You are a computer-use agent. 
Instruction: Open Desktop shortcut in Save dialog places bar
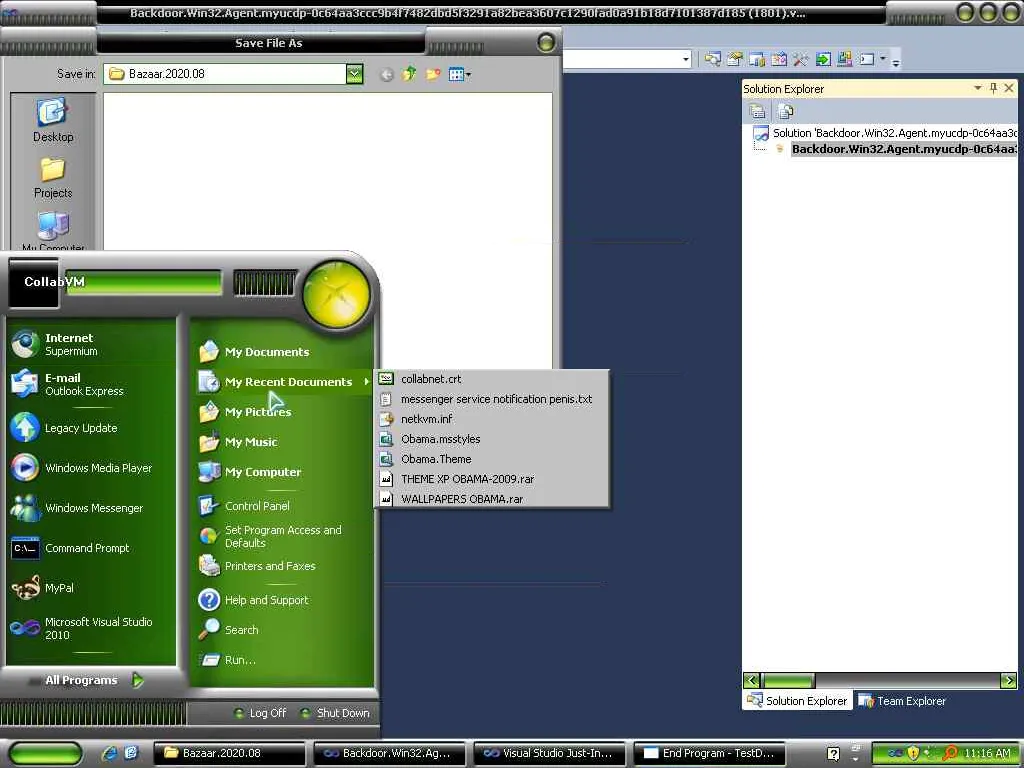pos(53,120)
